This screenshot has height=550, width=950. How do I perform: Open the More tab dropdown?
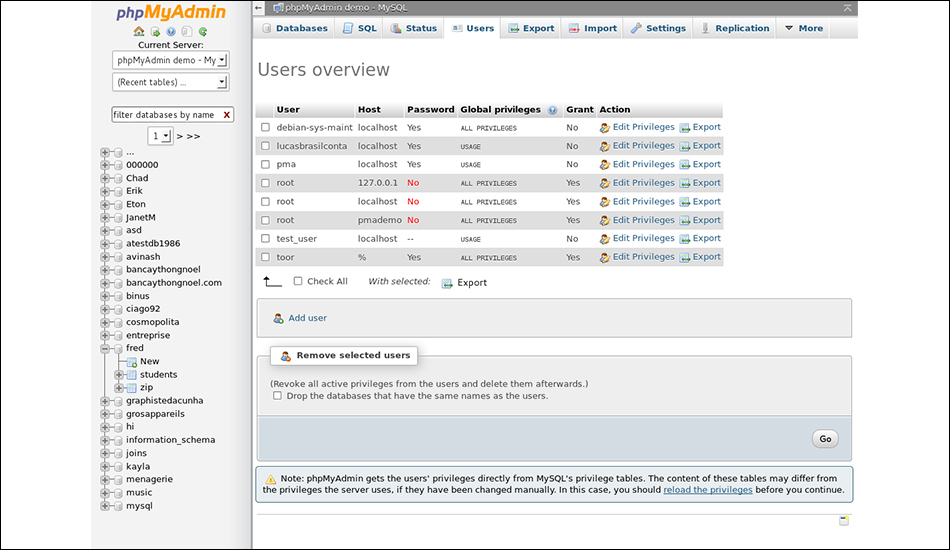pos(804,28)
